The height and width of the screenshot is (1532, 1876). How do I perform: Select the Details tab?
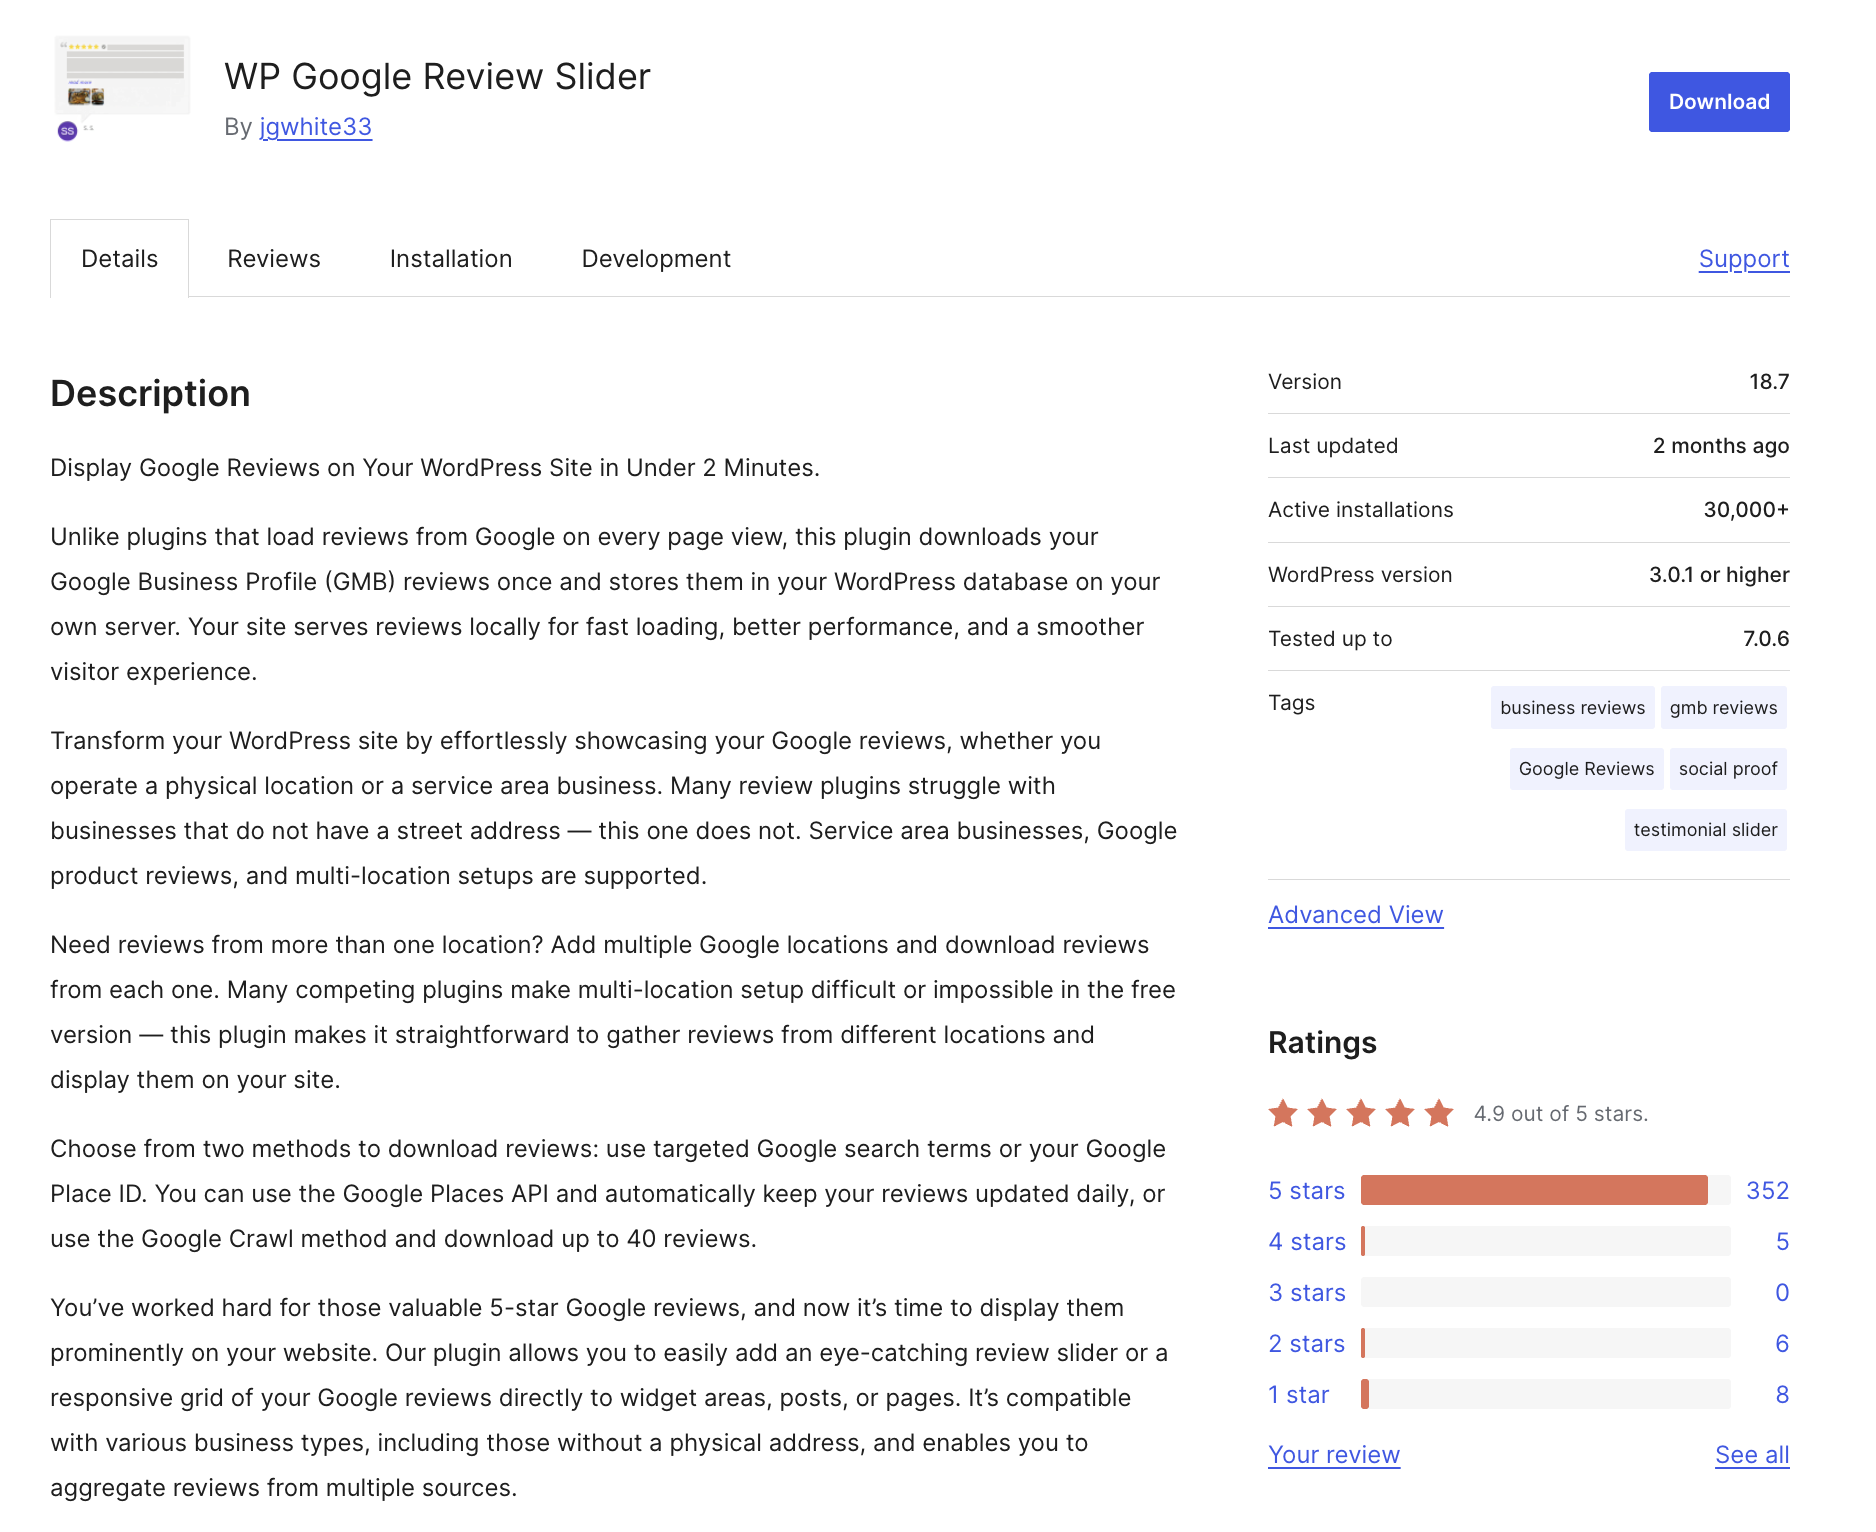click(120, 259)
